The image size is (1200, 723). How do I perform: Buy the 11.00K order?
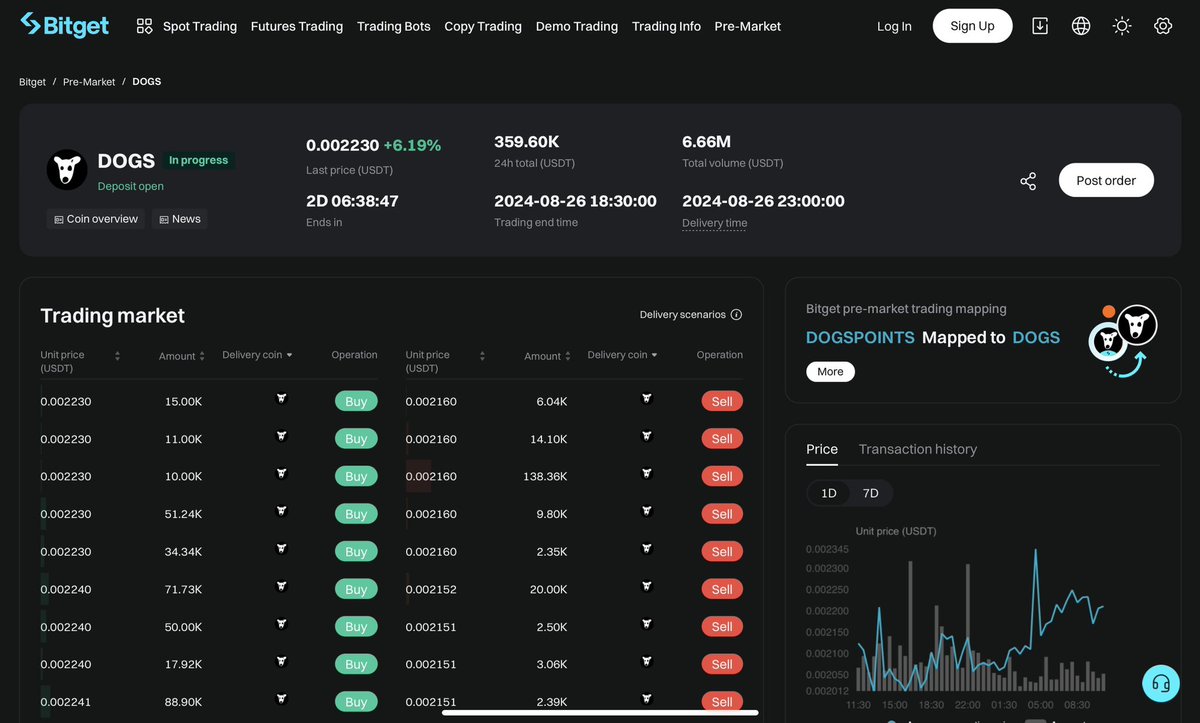356,439
